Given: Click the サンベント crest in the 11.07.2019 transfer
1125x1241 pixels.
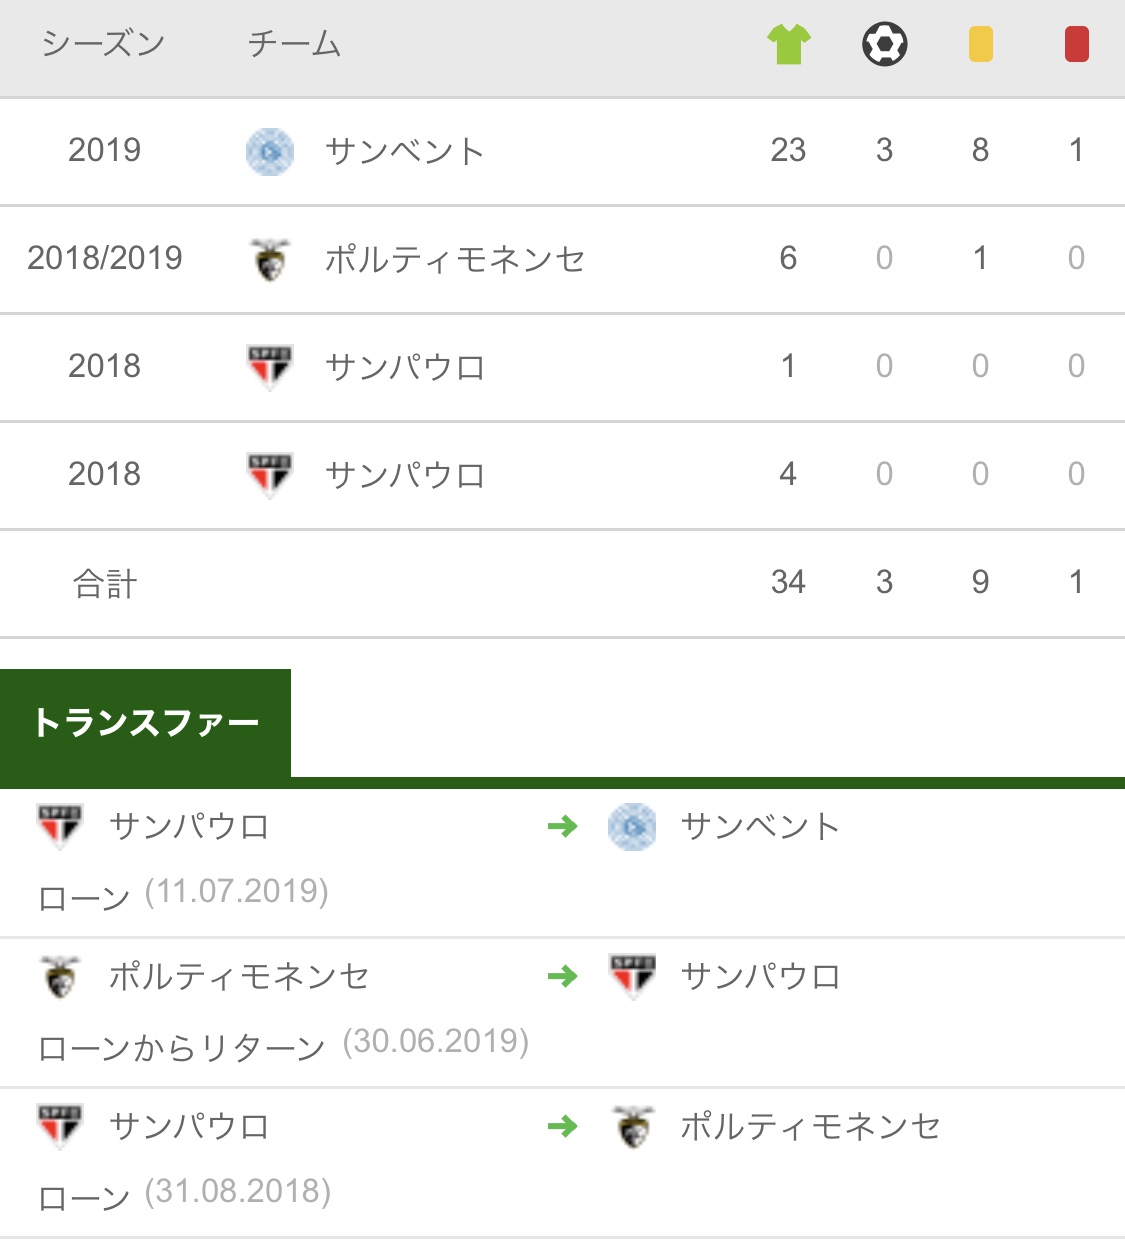Looking at the screenshot, I should point(632,827).
